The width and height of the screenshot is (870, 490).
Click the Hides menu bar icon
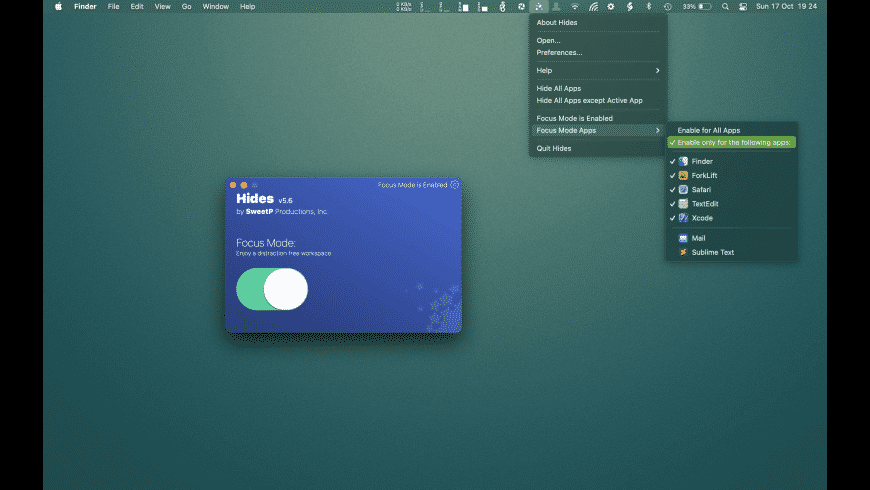coord(539,7)
